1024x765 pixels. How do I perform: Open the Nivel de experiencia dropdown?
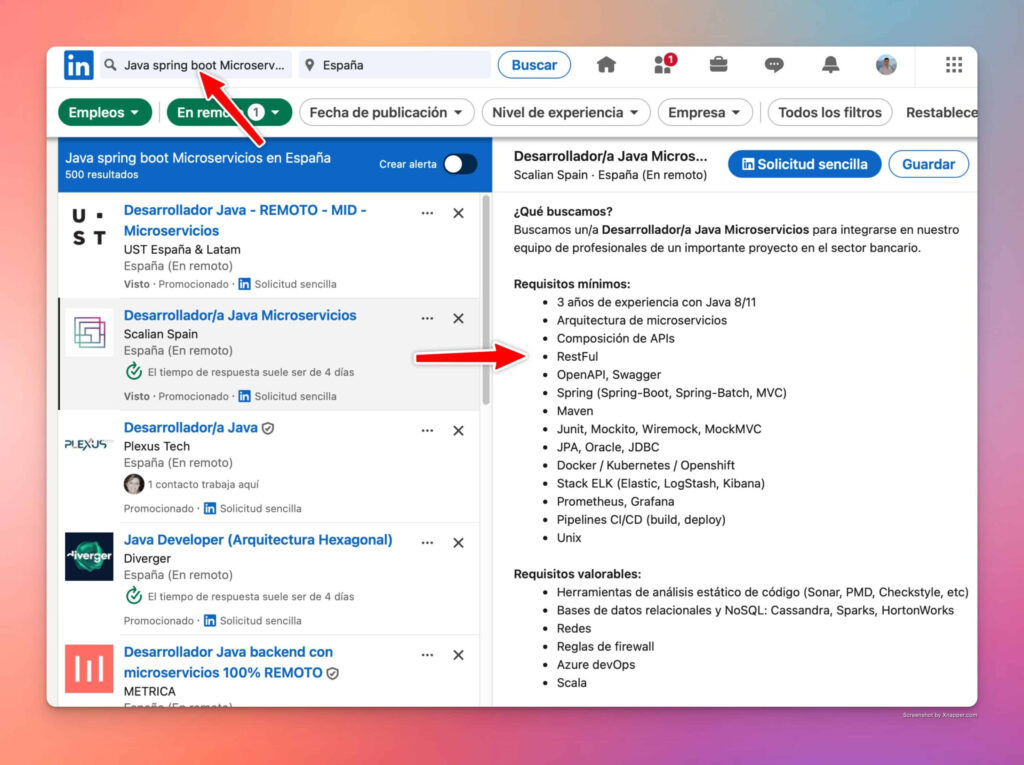pyautogui.click(x=566, y=112)
